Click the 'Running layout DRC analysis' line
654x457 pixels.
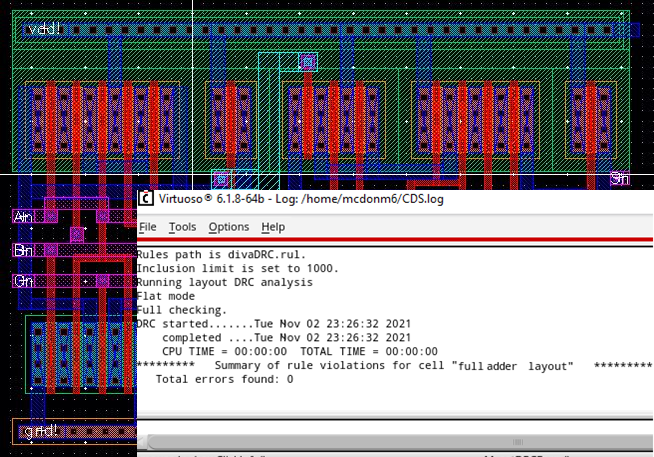coord(224,282)
